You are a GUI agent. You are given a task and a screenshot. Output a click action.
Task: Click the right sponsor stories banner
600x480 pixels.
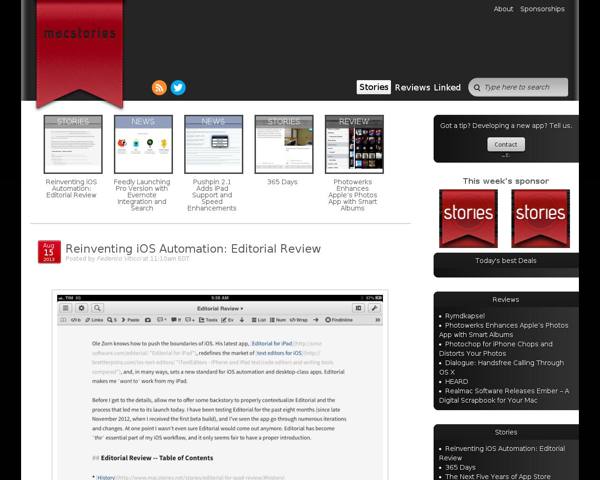[x=540, y=218]
